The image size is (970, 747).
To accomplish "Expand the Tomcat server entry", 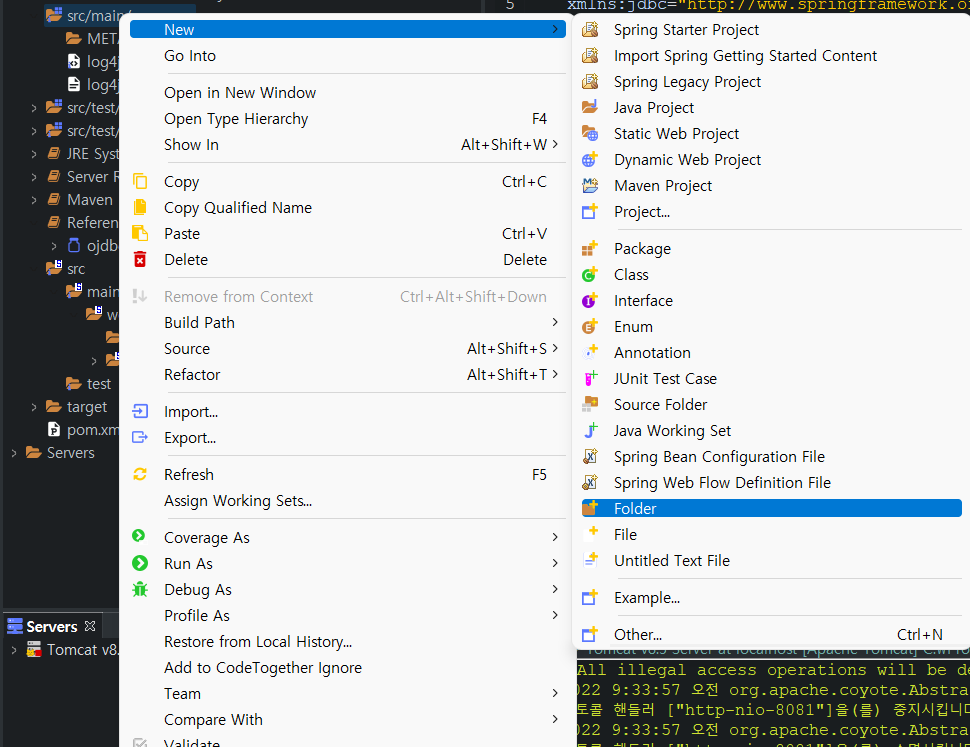I will tap(14, 650).
